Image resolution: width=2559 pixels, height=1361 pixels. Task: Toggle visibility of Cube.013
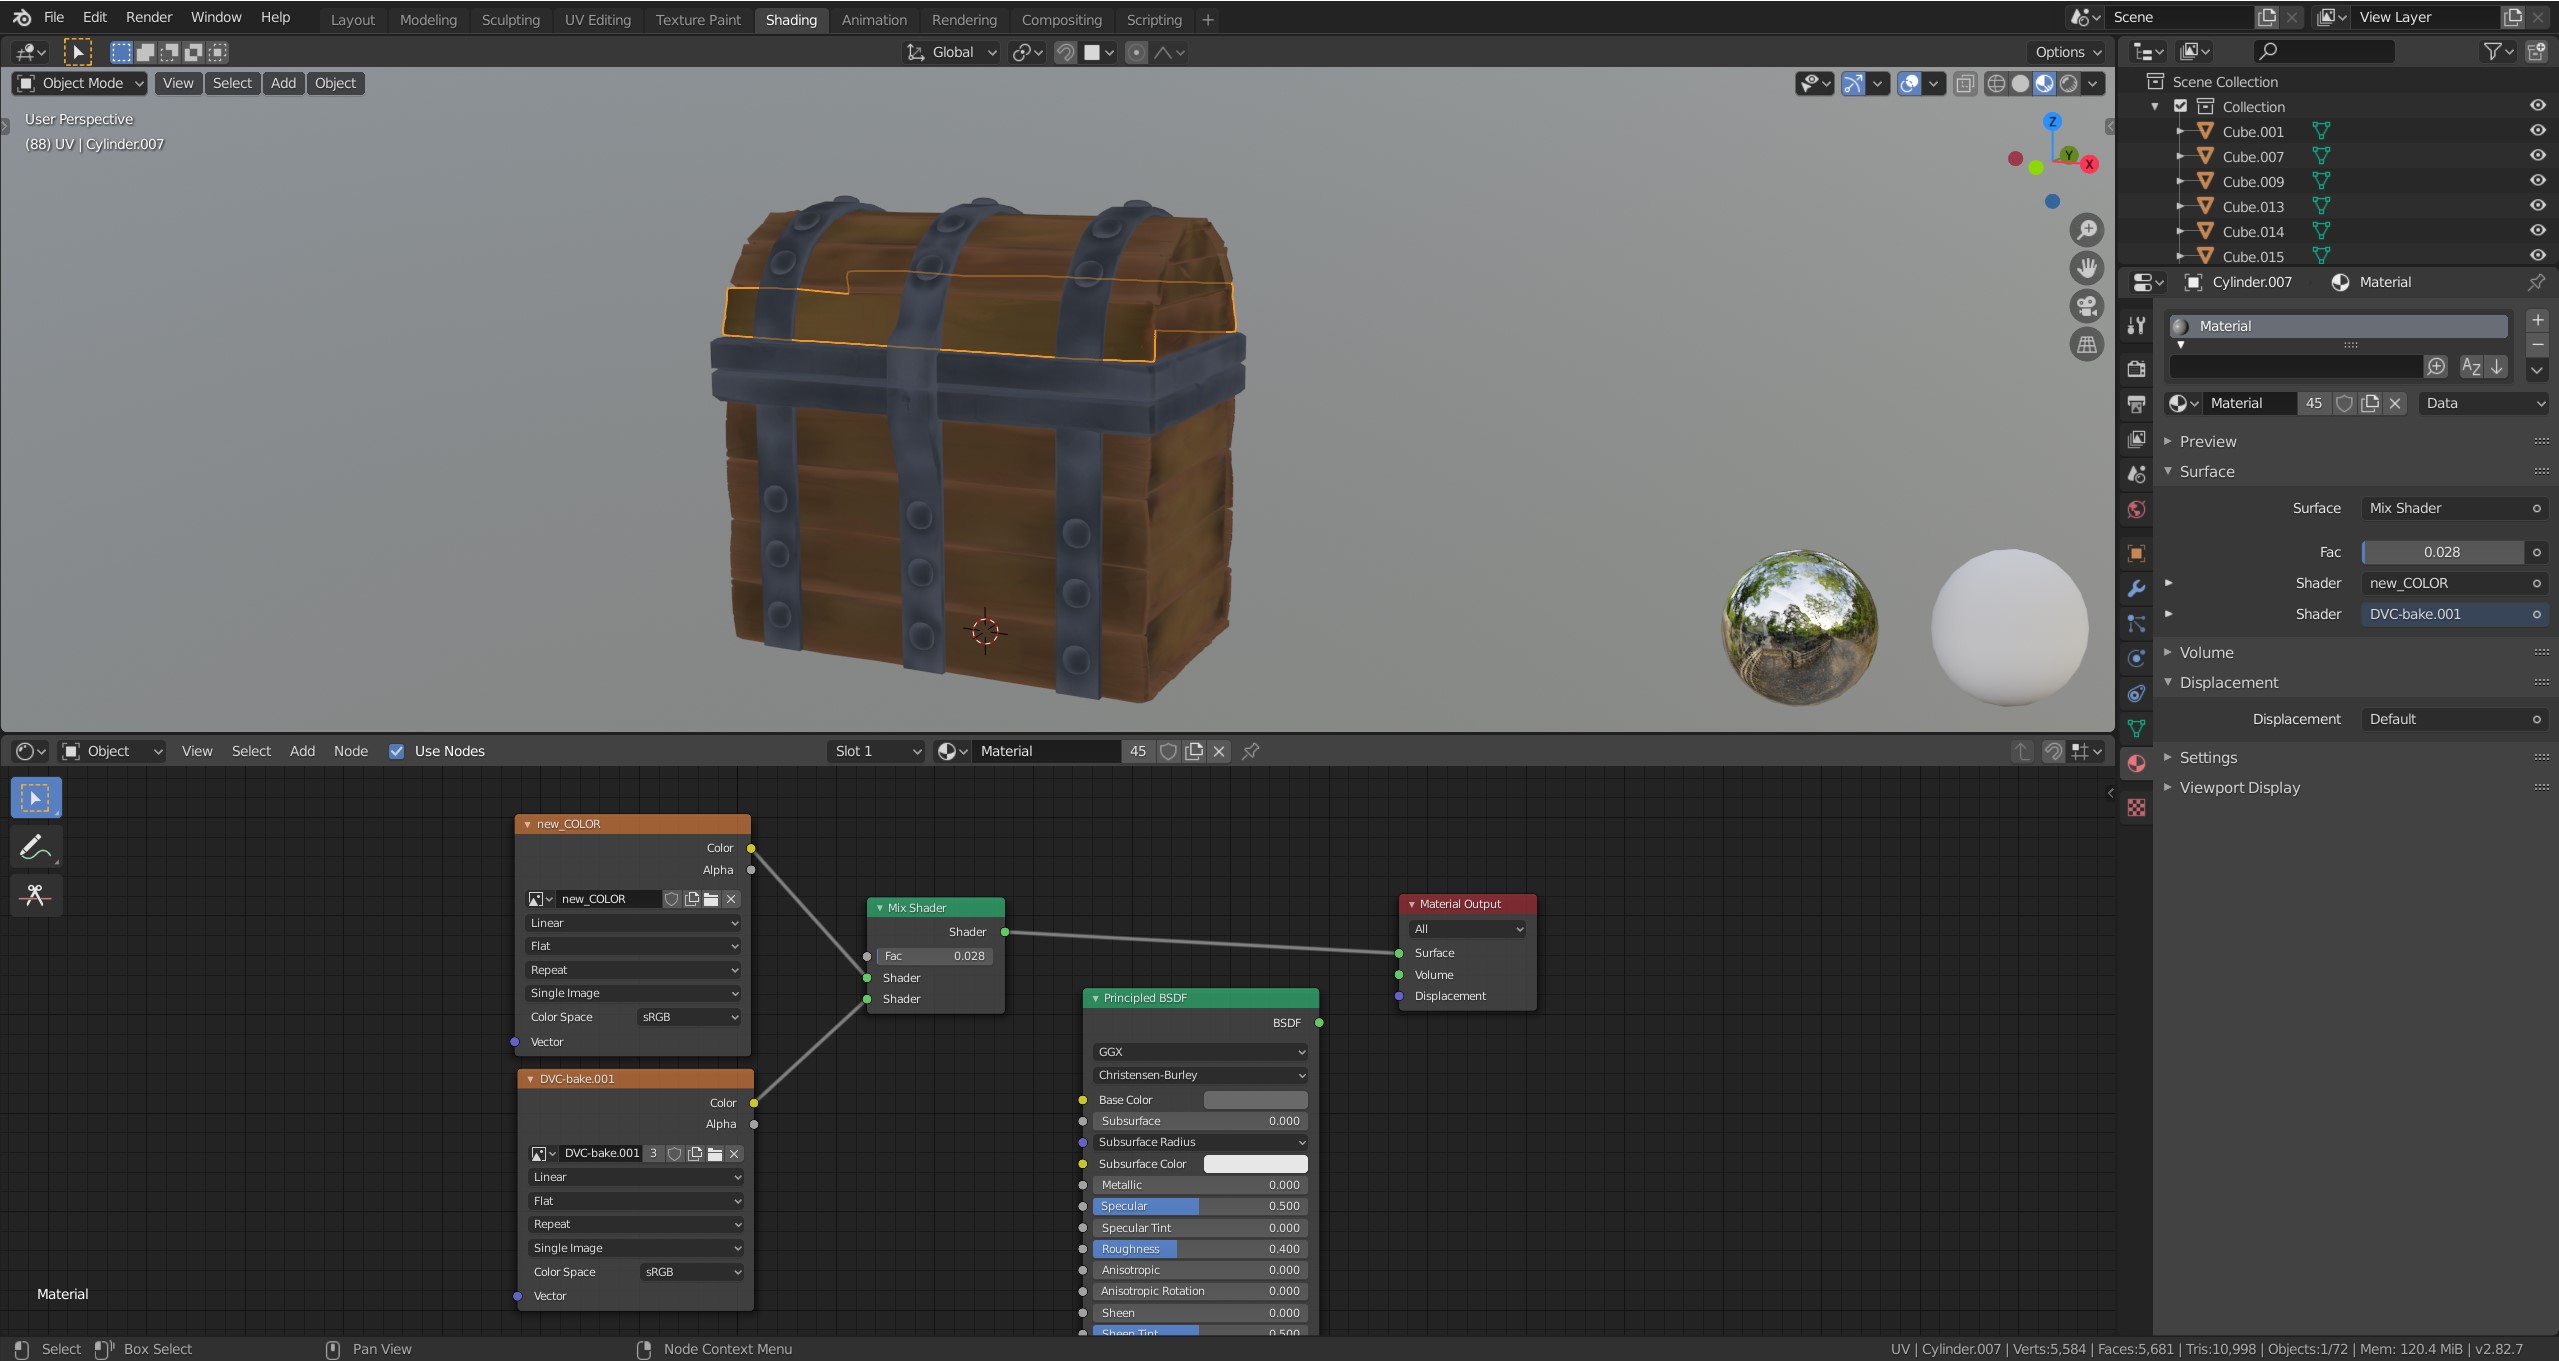[x=2538, y=206]
